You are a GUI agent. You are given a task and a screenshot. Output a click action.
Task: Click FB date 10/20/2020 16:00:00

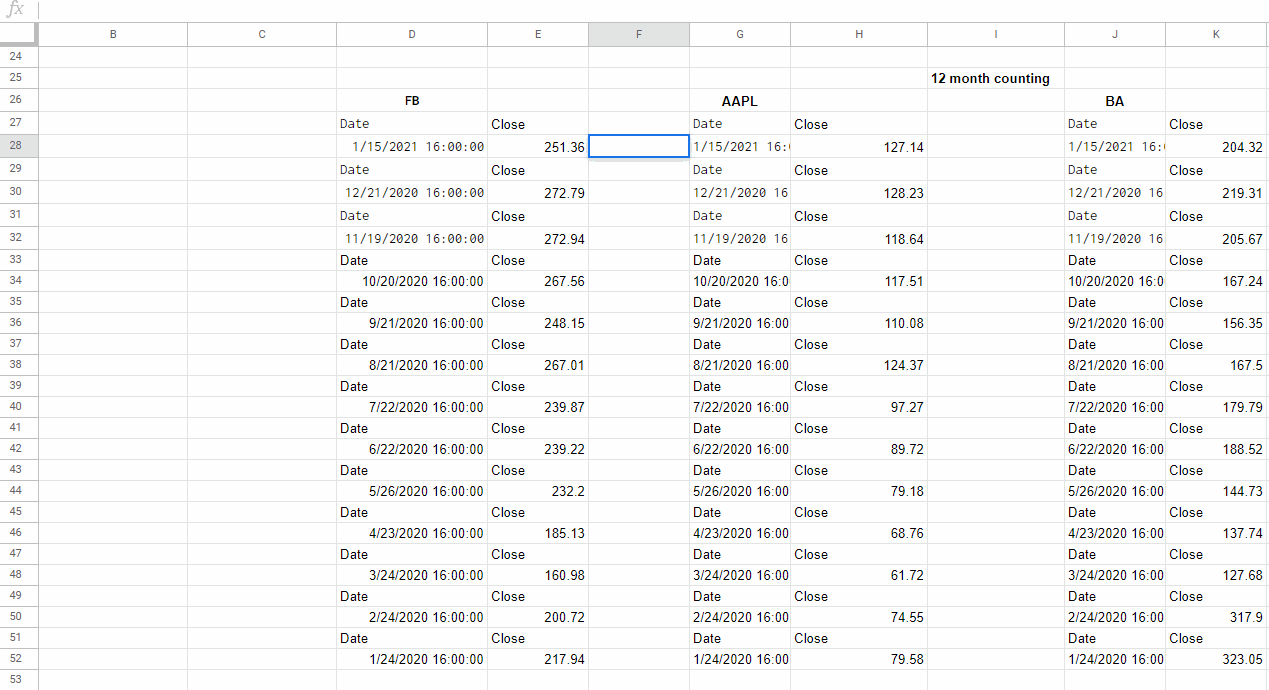pos(412,282)
